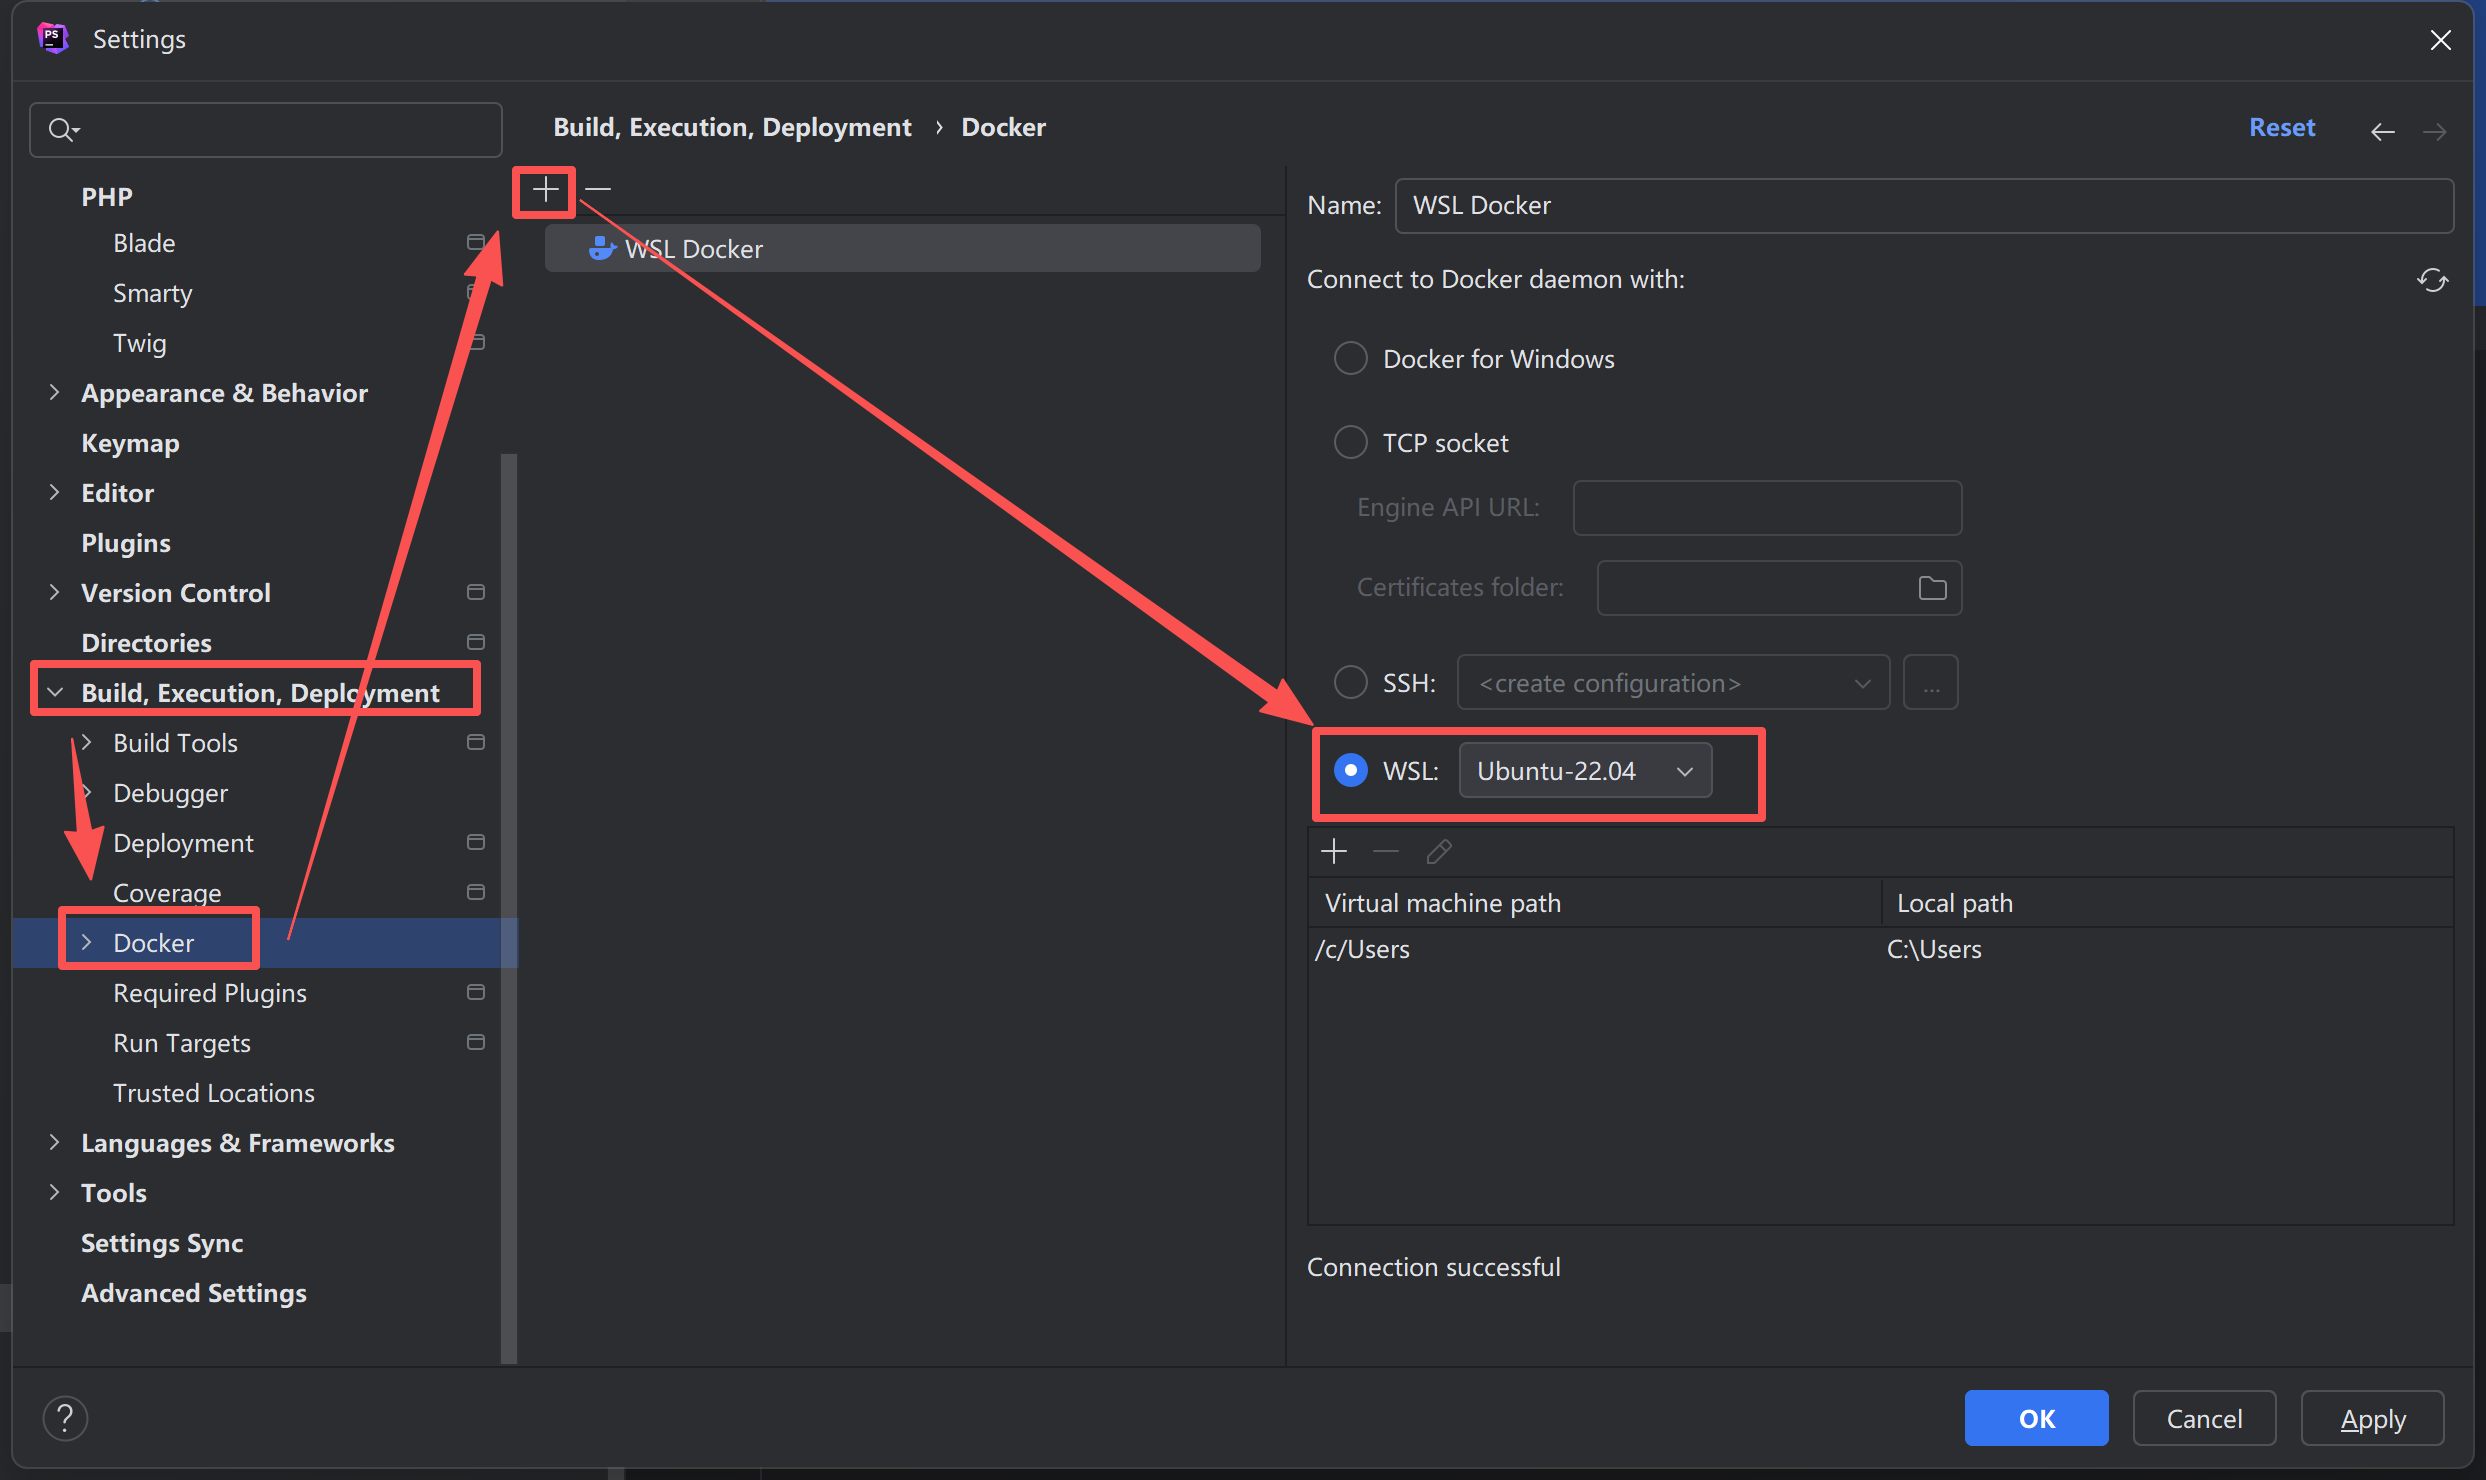Choose the TCP socket radio button
This screenshot has height=1480, width=2486.
pyautogui.click(x=1351, y=442)
